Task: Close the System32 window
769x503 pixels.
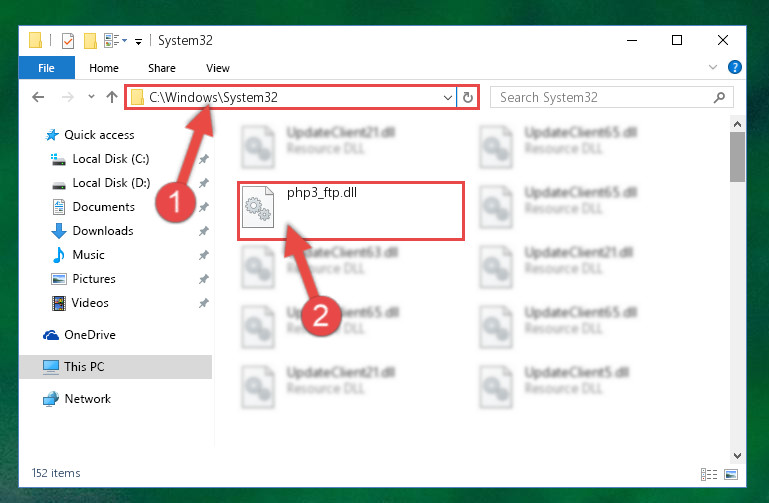Action: (x=722, y=40)
